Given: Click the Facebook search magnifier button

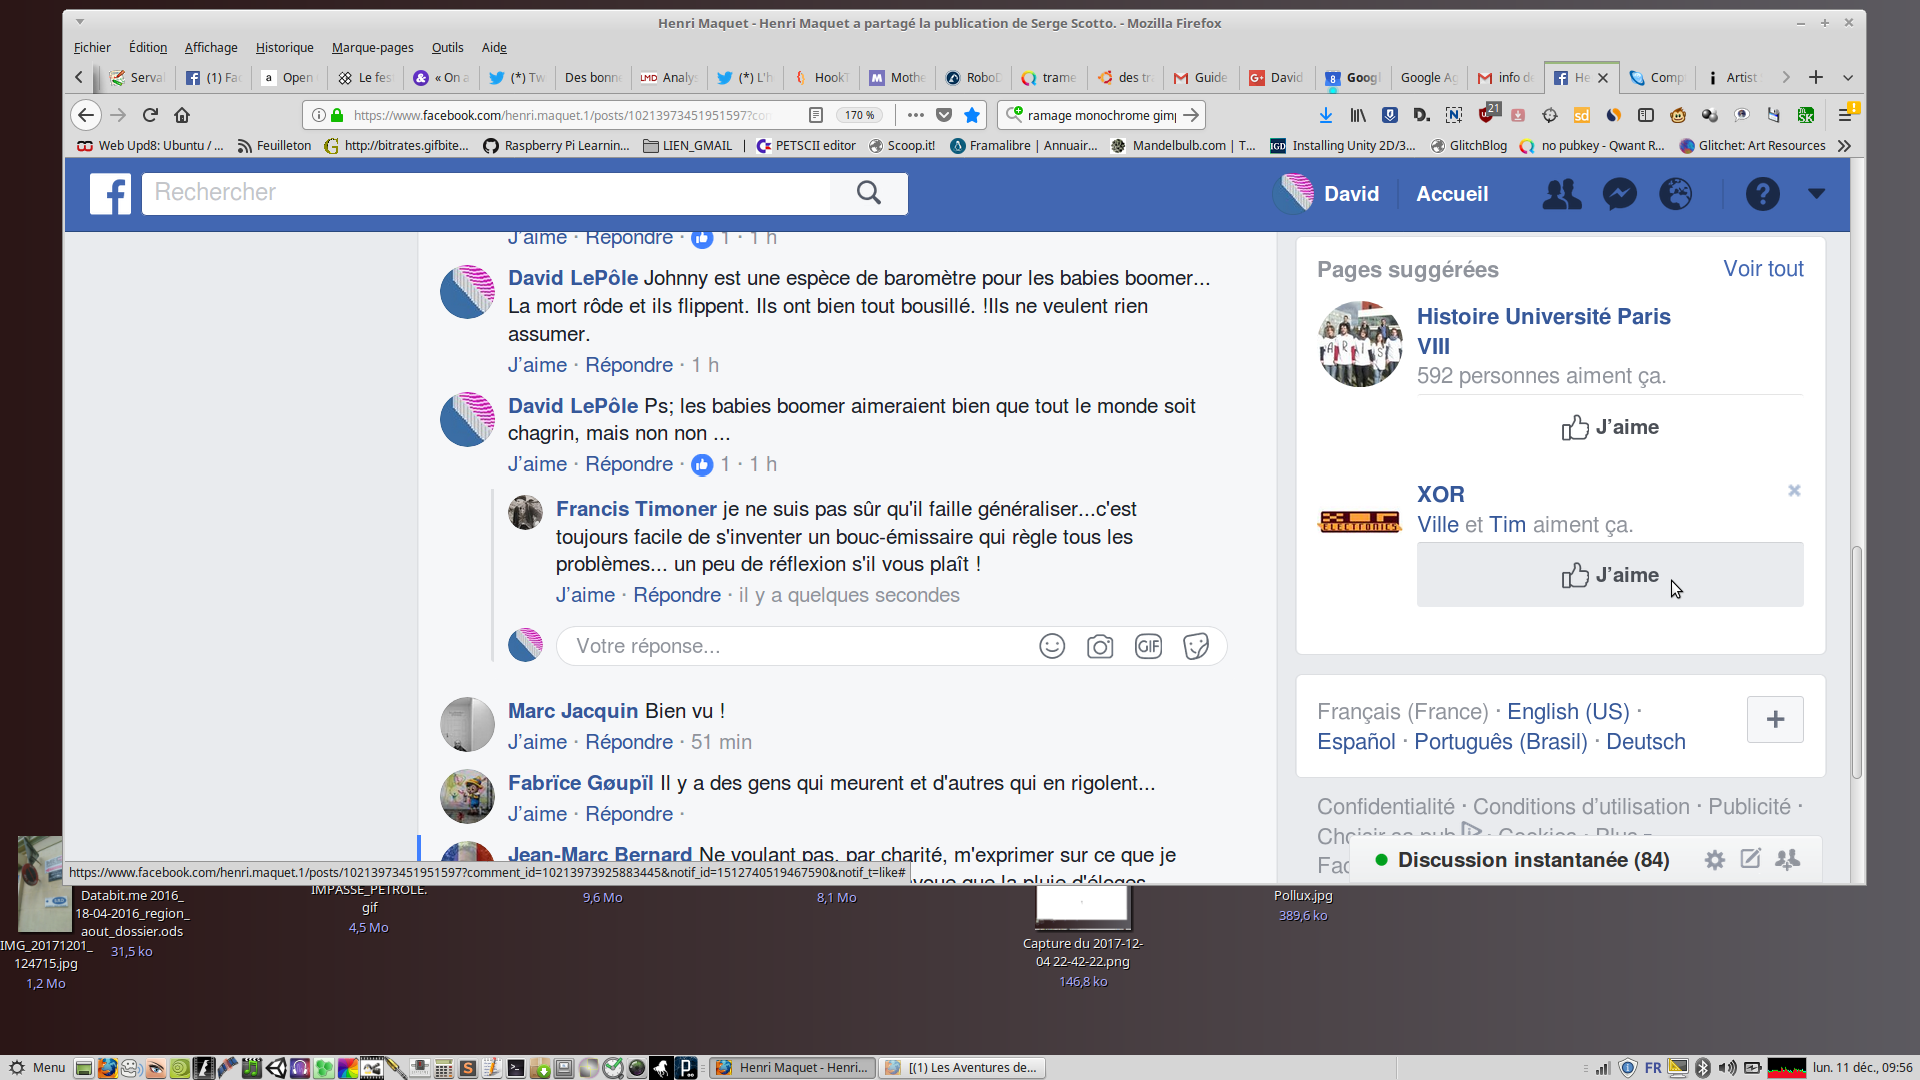Looking at the screenshot, I should point(868,193).
